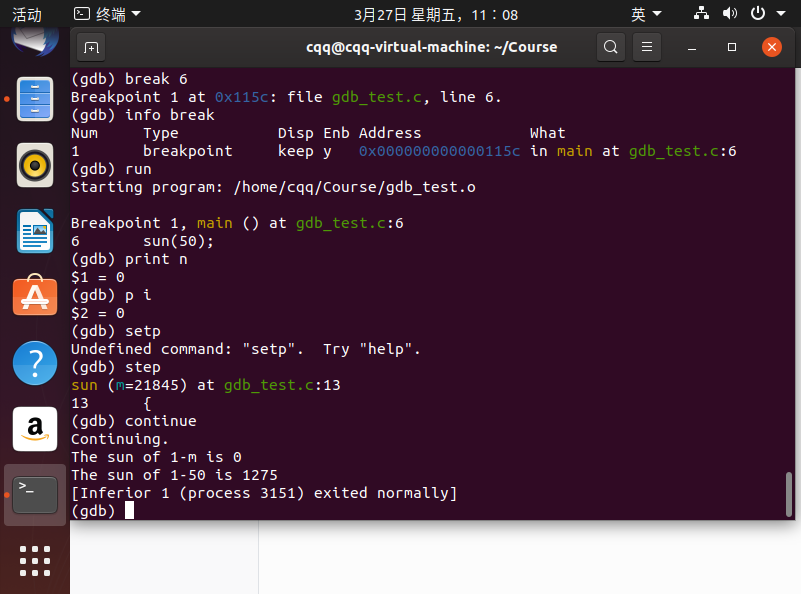Image resolution: width=801 pixels, height=594 pixels.
Task: Click the "$1 = 0" output
Action: click(x=98, y=277)
